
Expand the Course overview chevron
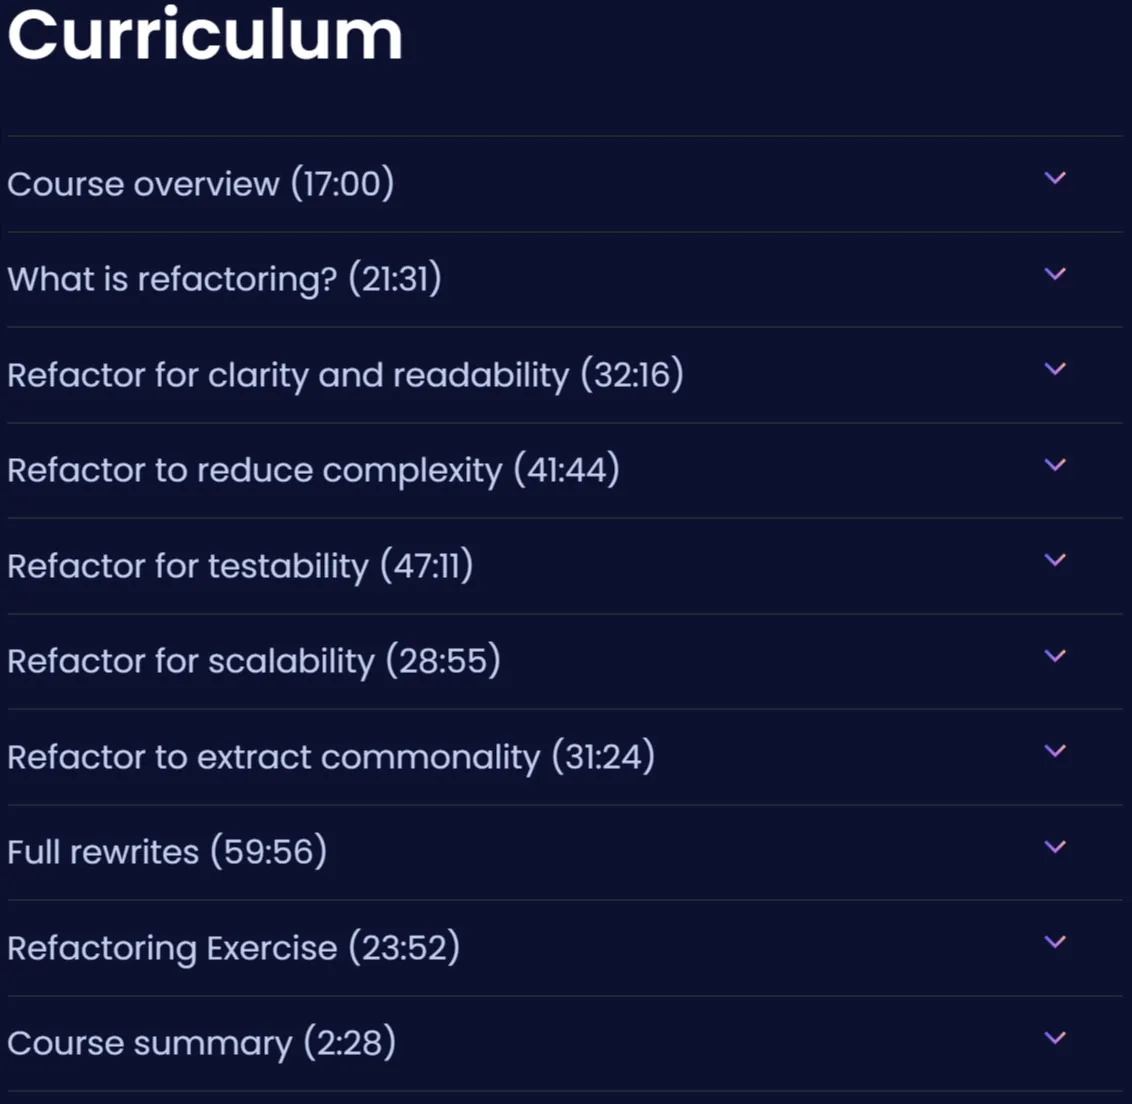point(1055,178)
